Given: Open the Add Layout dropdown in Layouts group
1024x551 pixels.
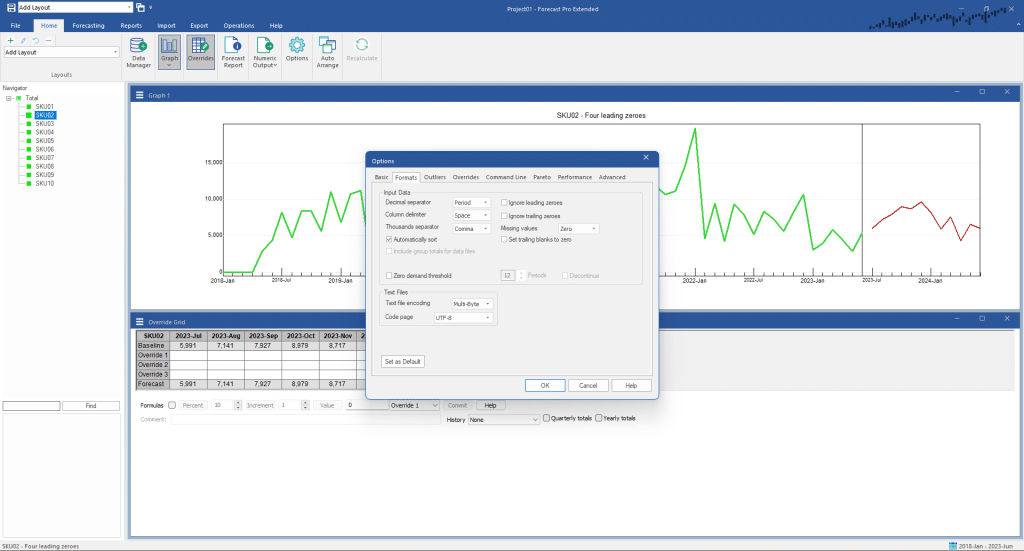Looking at the screenshot, I should [61, 52].
